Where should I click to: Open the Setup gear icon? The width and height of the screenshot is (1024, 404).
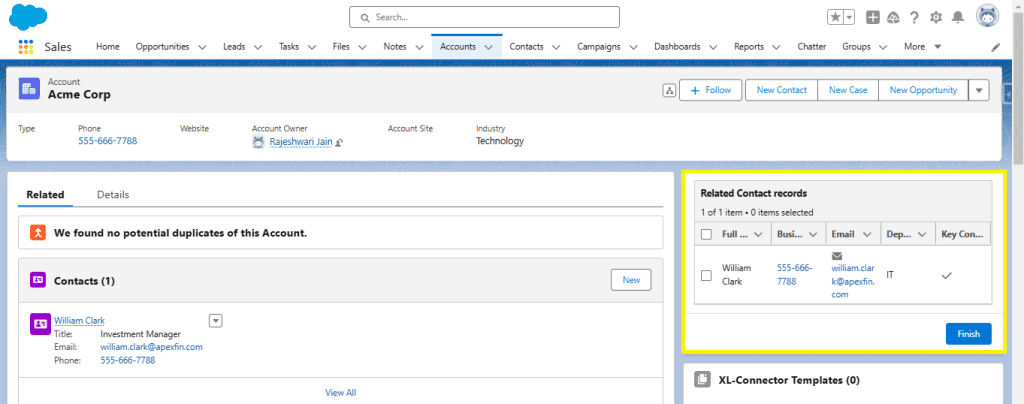click(x=936, y=18)
